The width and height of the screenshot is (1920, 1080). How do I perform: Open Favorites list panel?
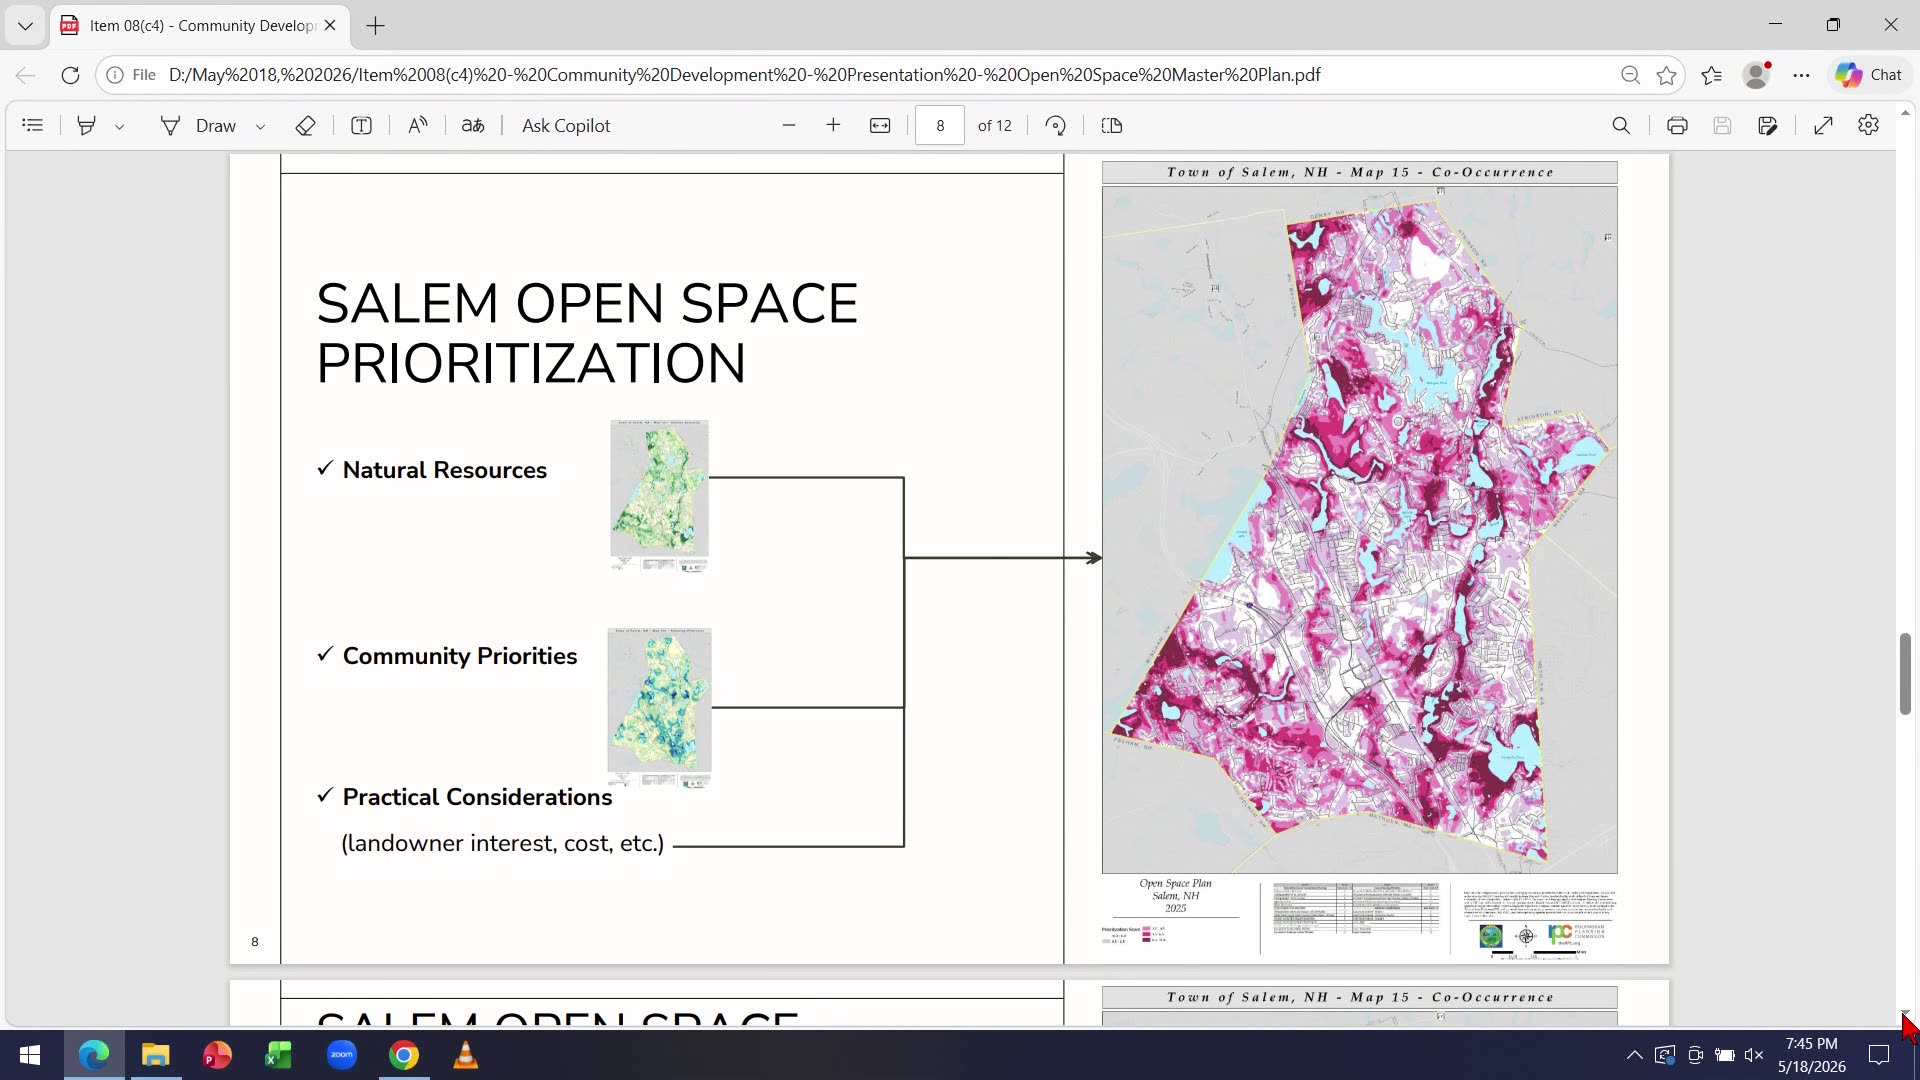click(1712, 75)
